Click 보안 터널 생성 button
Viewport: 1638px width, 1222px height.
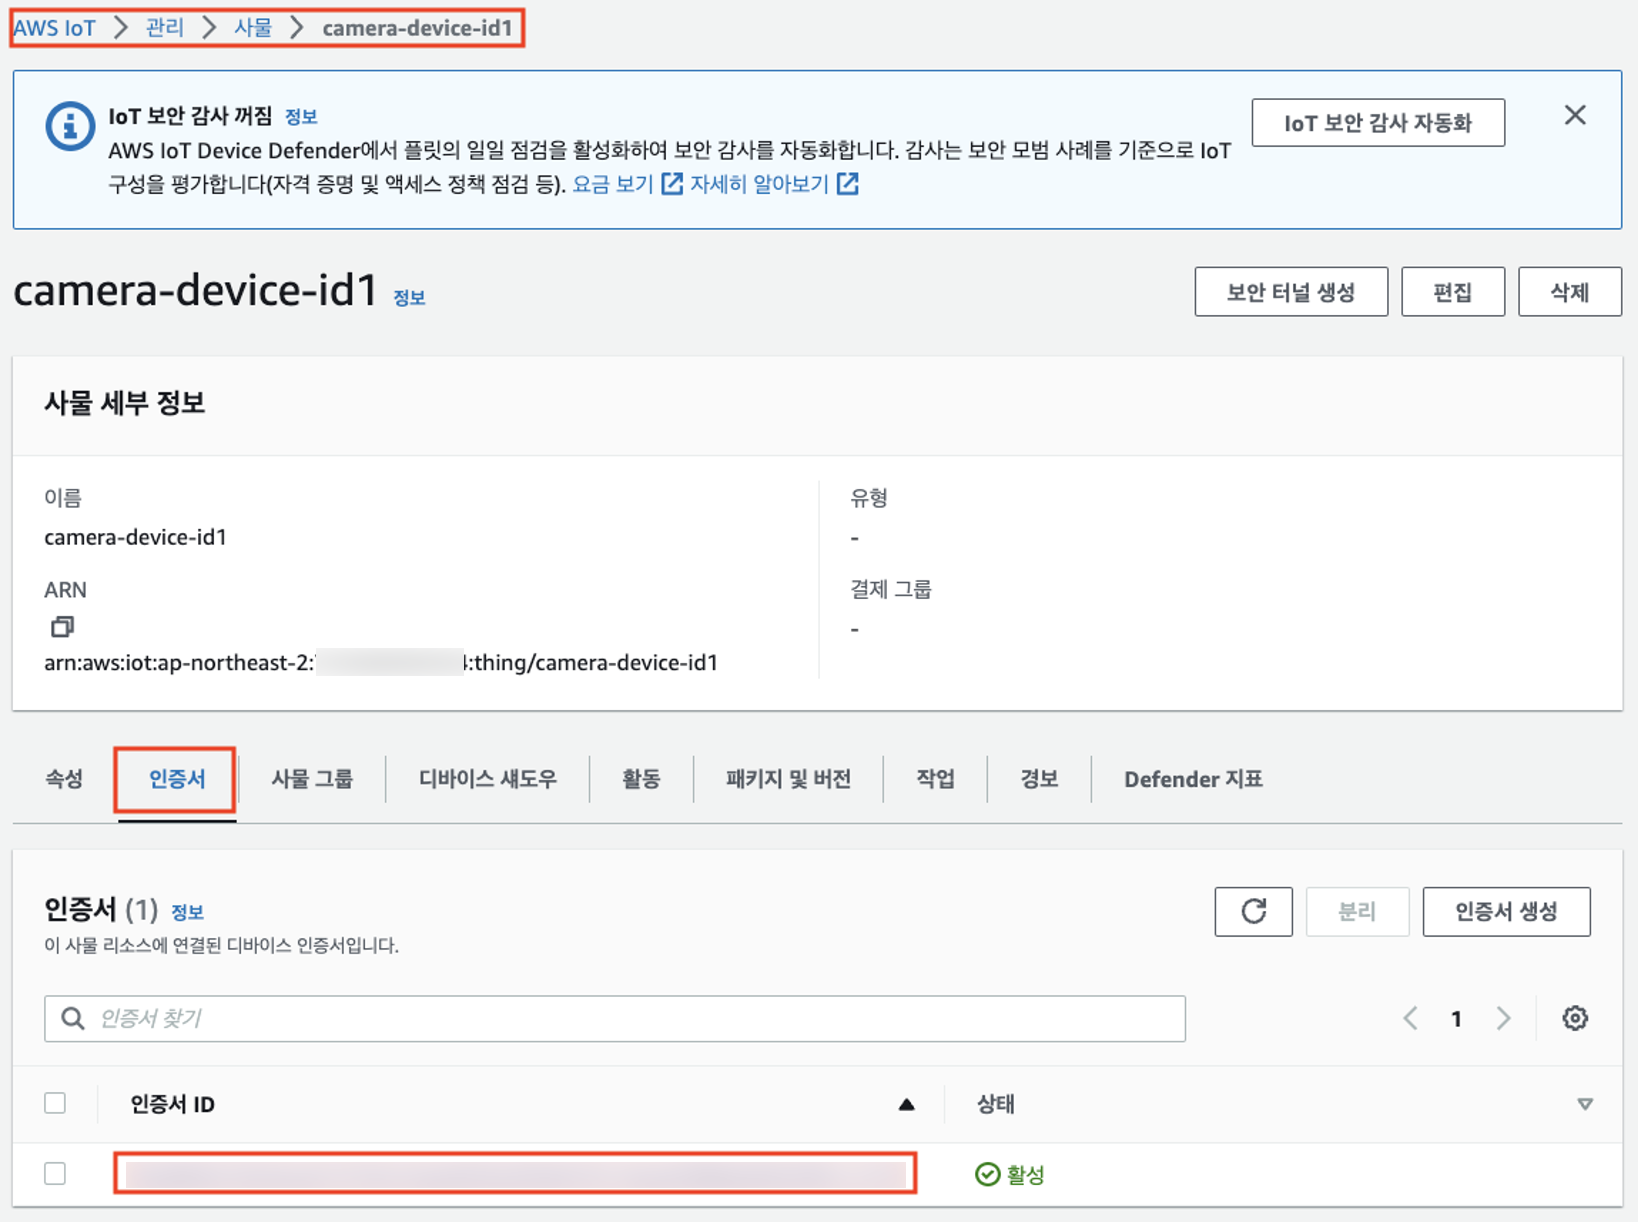click(1291, 292)
